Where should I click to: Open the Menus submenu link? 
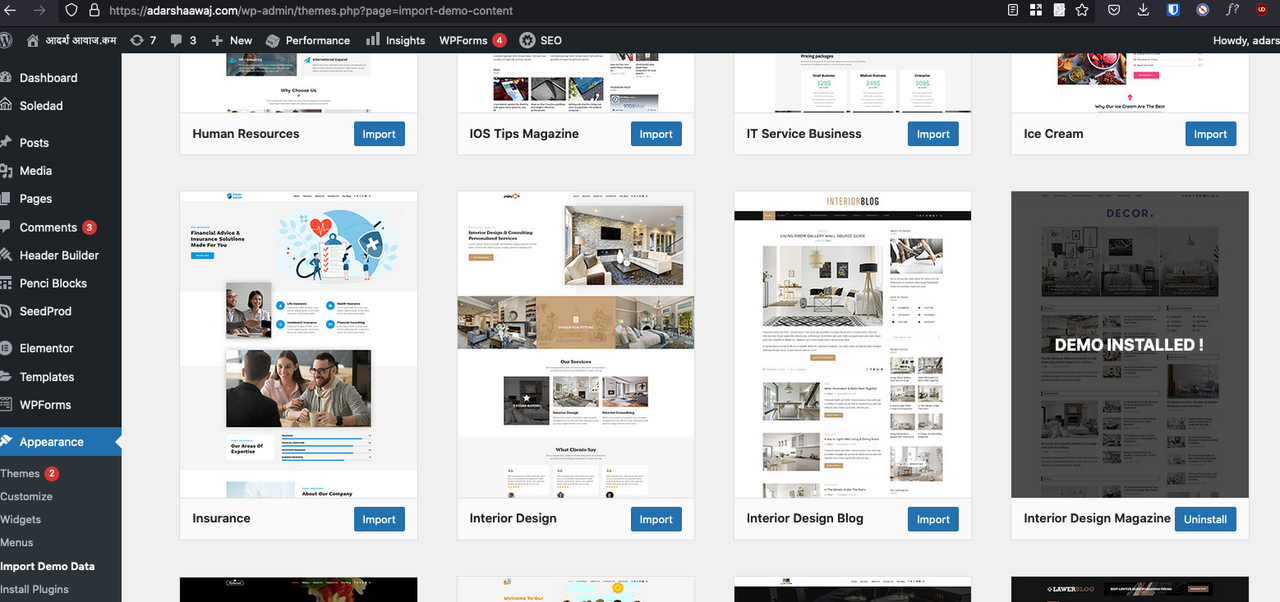17,543
